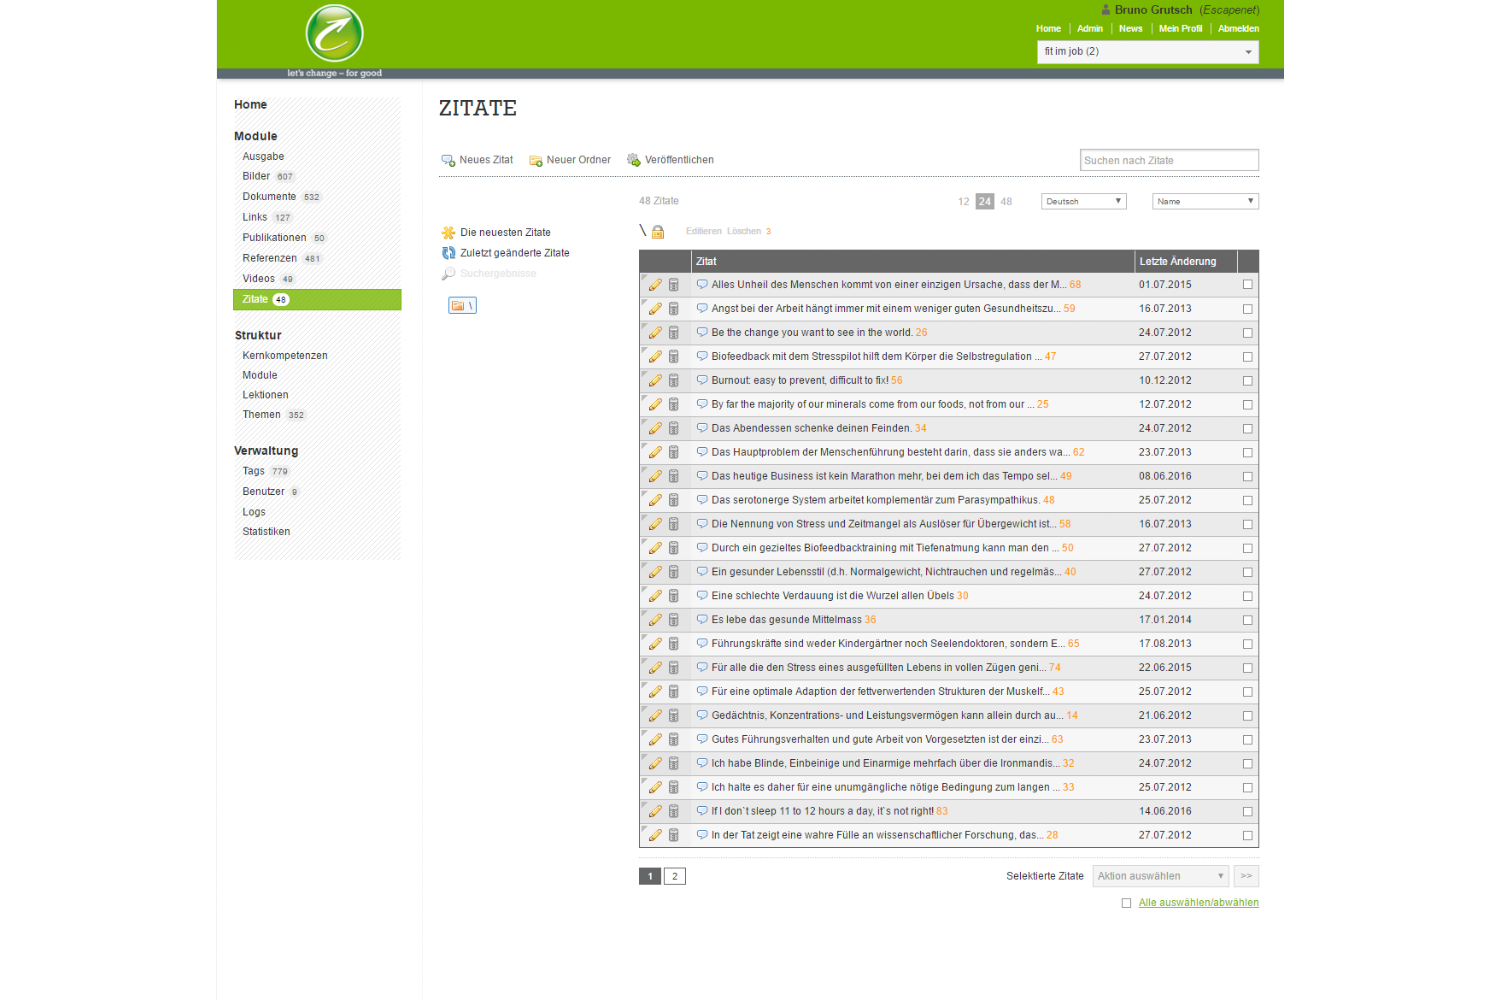Viewport: 1500px width, 1000px height.
Task: Toggle the 'Alle auswählen/abwählen' checkbox
Action: 1126,903
